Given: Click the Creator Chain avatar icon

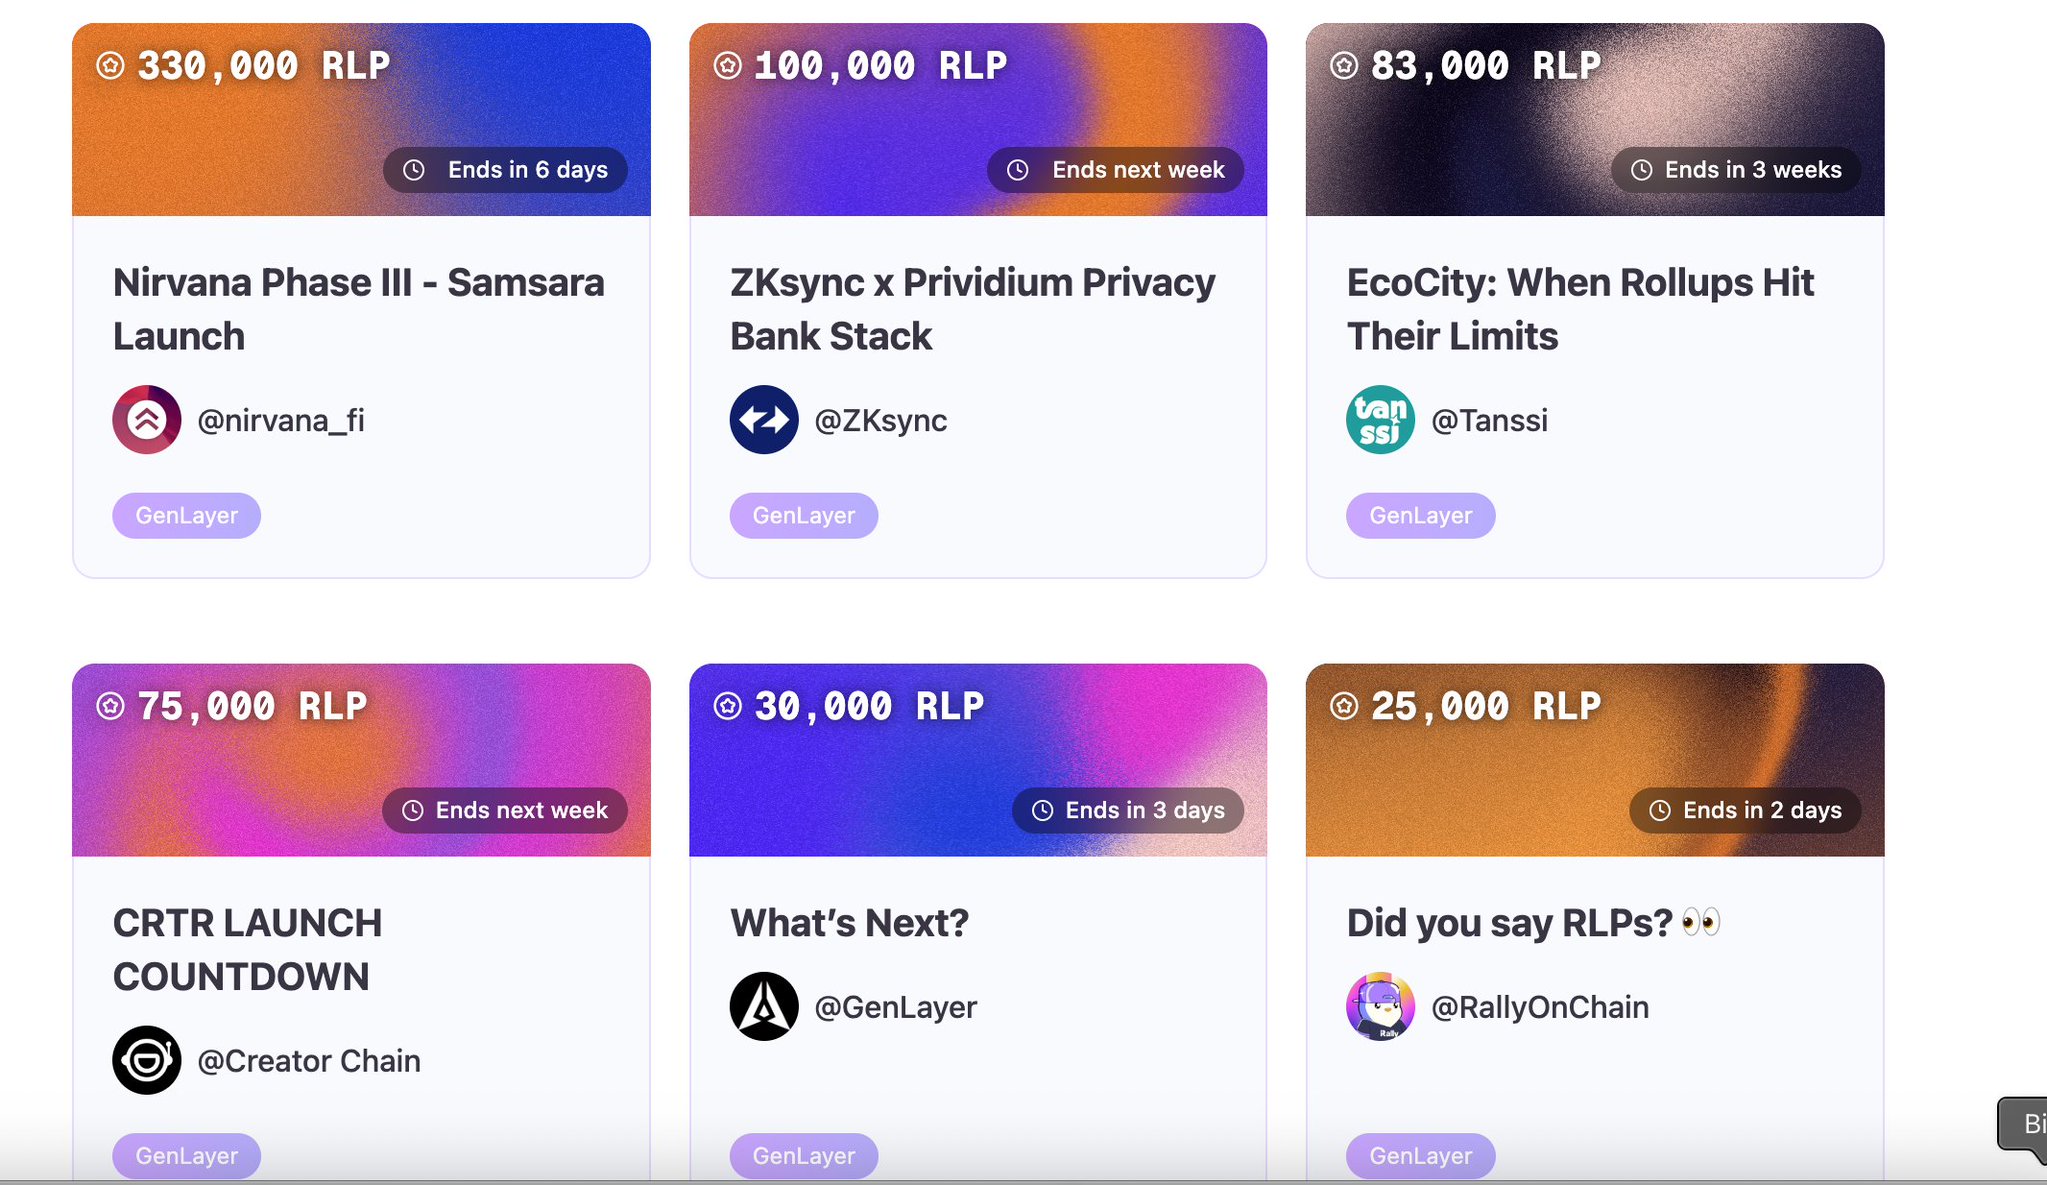Looking at the screenshot, I should (x=146, y=1060).
